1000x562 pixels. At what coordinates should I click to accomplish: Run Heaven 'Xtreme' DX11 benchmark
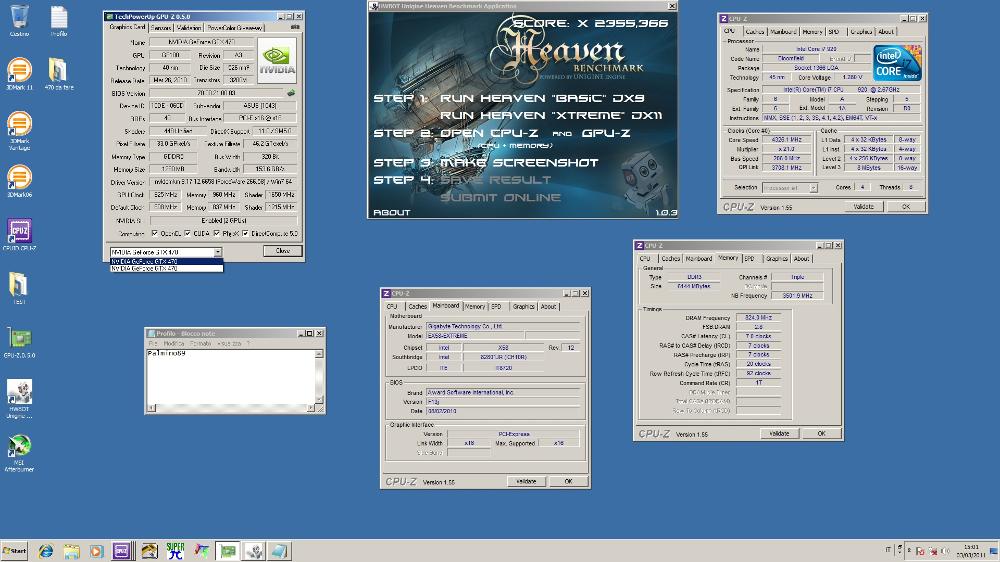[551, 115]
